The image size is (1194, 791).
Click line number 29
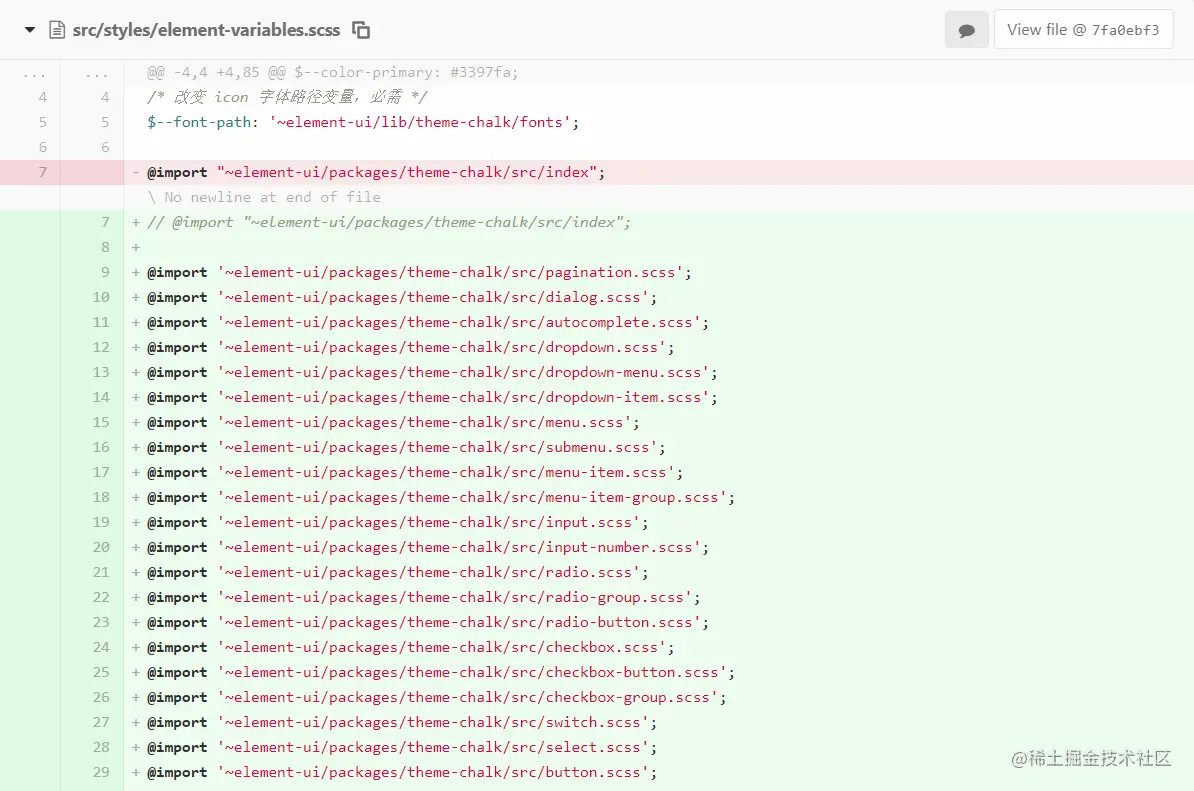[101, 773]
